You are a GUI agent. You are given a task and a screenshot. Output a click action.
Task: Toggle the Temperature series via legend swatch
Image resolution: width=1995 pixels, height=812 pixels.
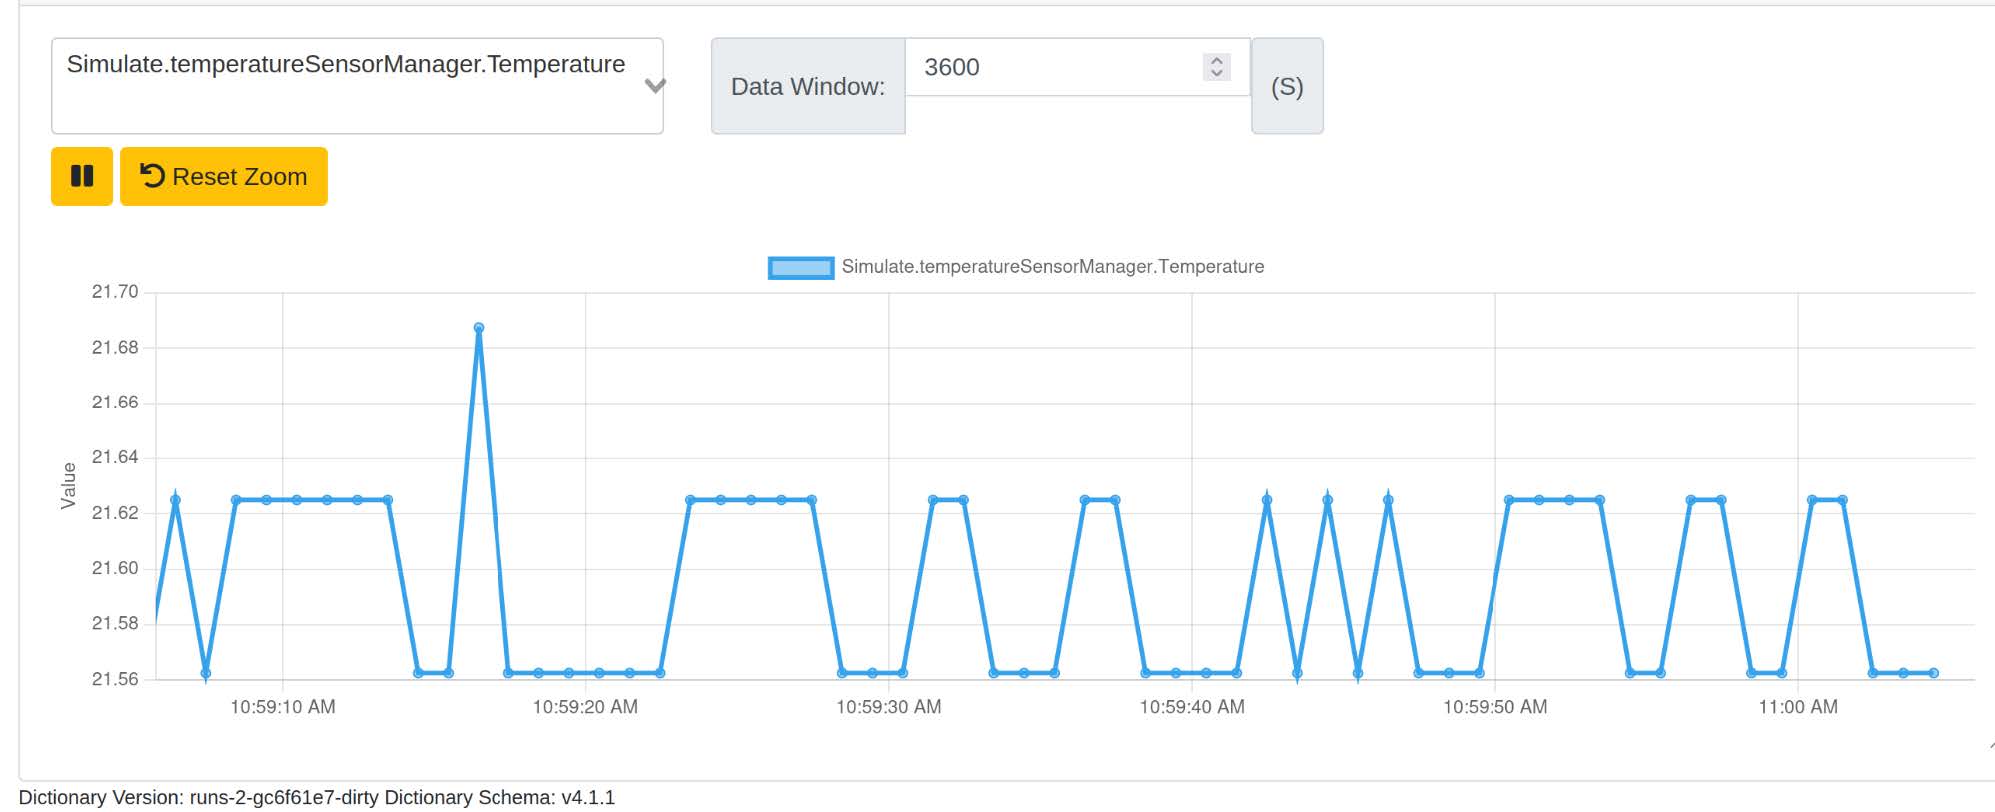801,267
